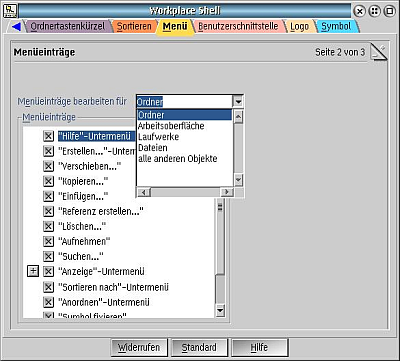Viewport: 400px width, 361px height.
Task: Pick Laufwerke from the dropdown list
Action: (x=184, y=137)
